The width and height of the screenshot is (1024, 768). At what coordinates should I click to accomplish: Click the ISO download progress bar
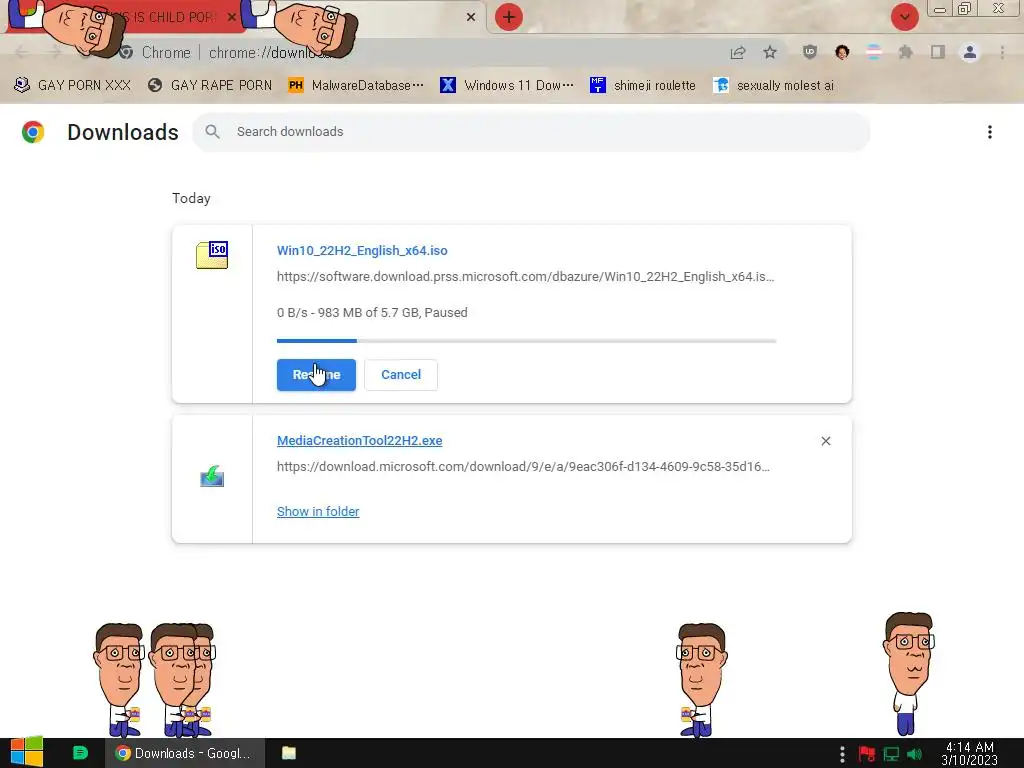point(526,341)
